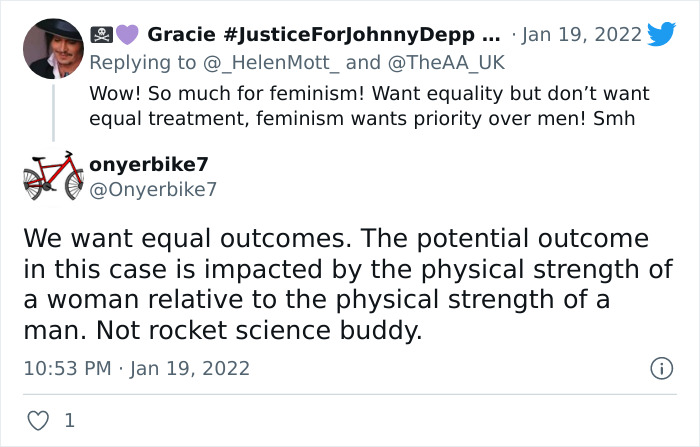The image size is (700, 447).
Task: Open the tweet info icon
Action: pos(661,368)
